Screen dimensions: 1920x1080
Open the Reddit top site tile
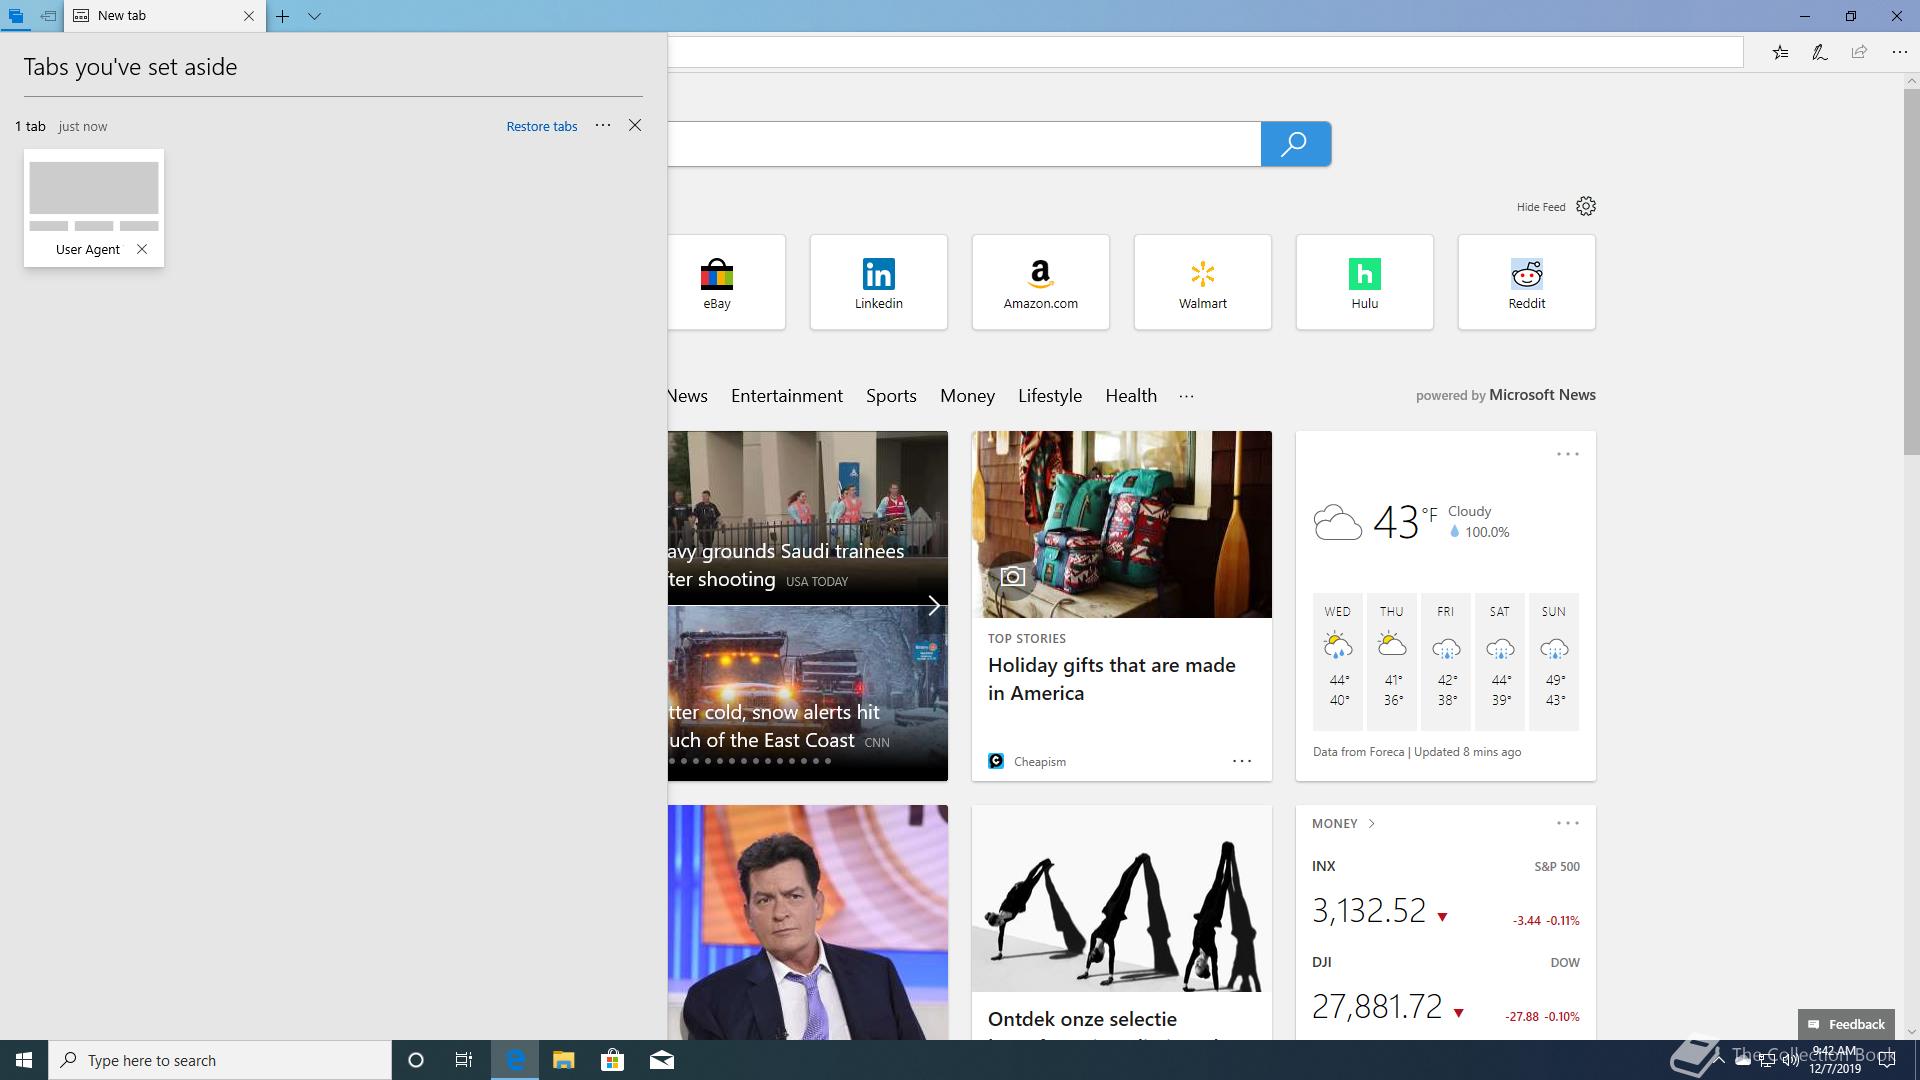(x=1527, y=282)
